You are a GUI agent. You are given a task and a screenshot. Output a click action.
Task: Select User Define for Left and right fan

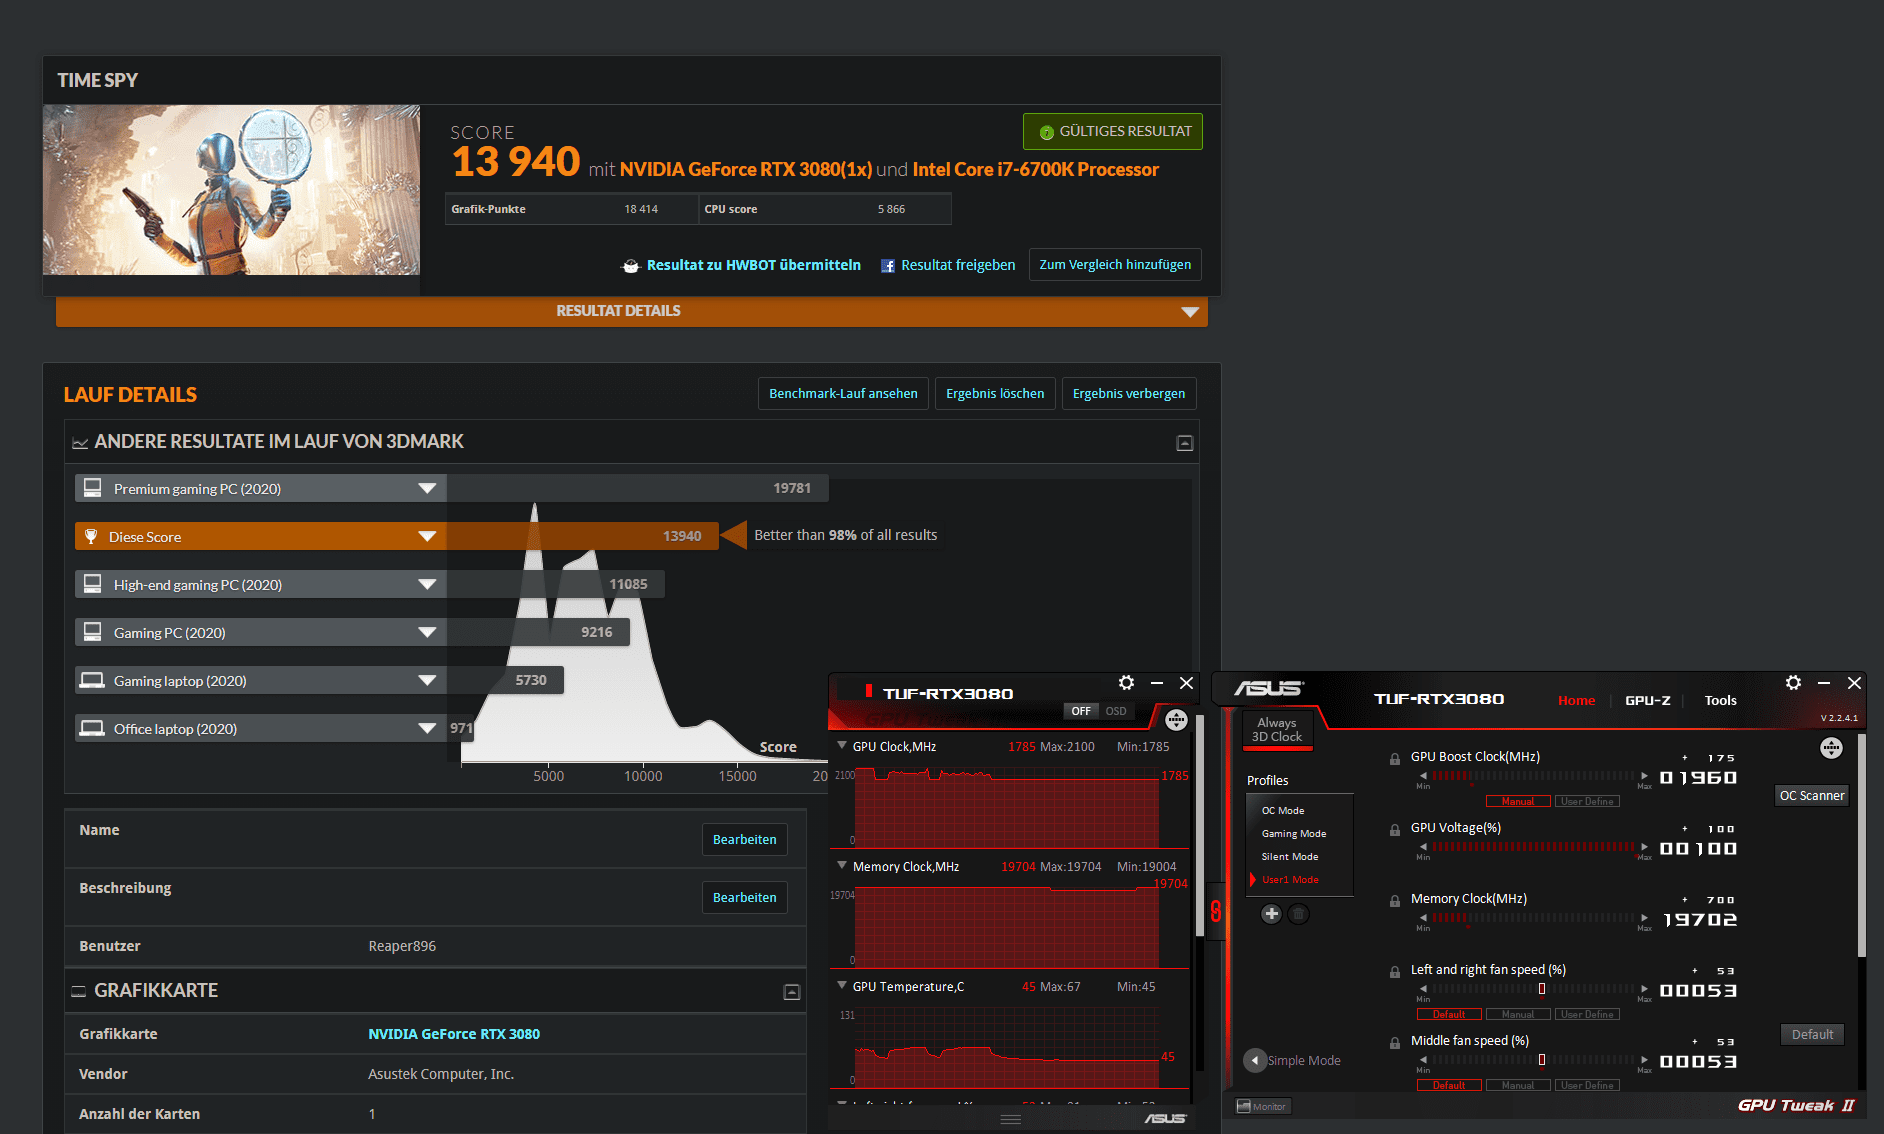tap(1587, 1014)
